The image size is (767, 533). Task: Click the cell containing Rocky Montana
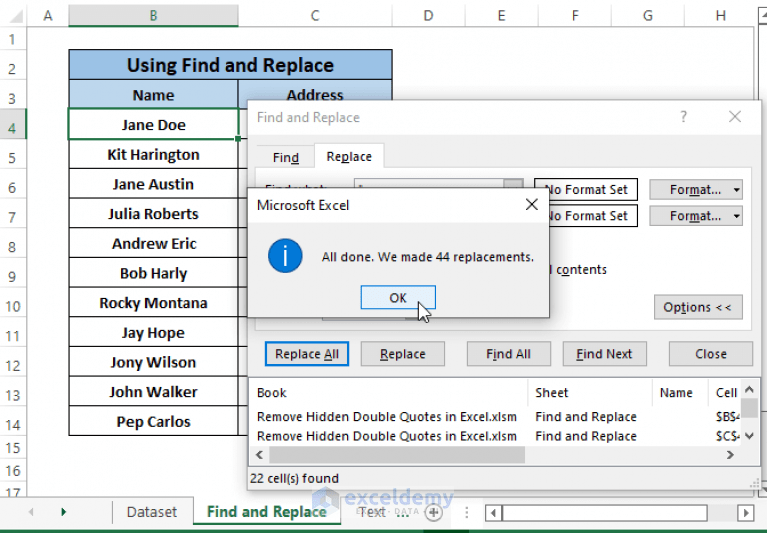point(154,303)
